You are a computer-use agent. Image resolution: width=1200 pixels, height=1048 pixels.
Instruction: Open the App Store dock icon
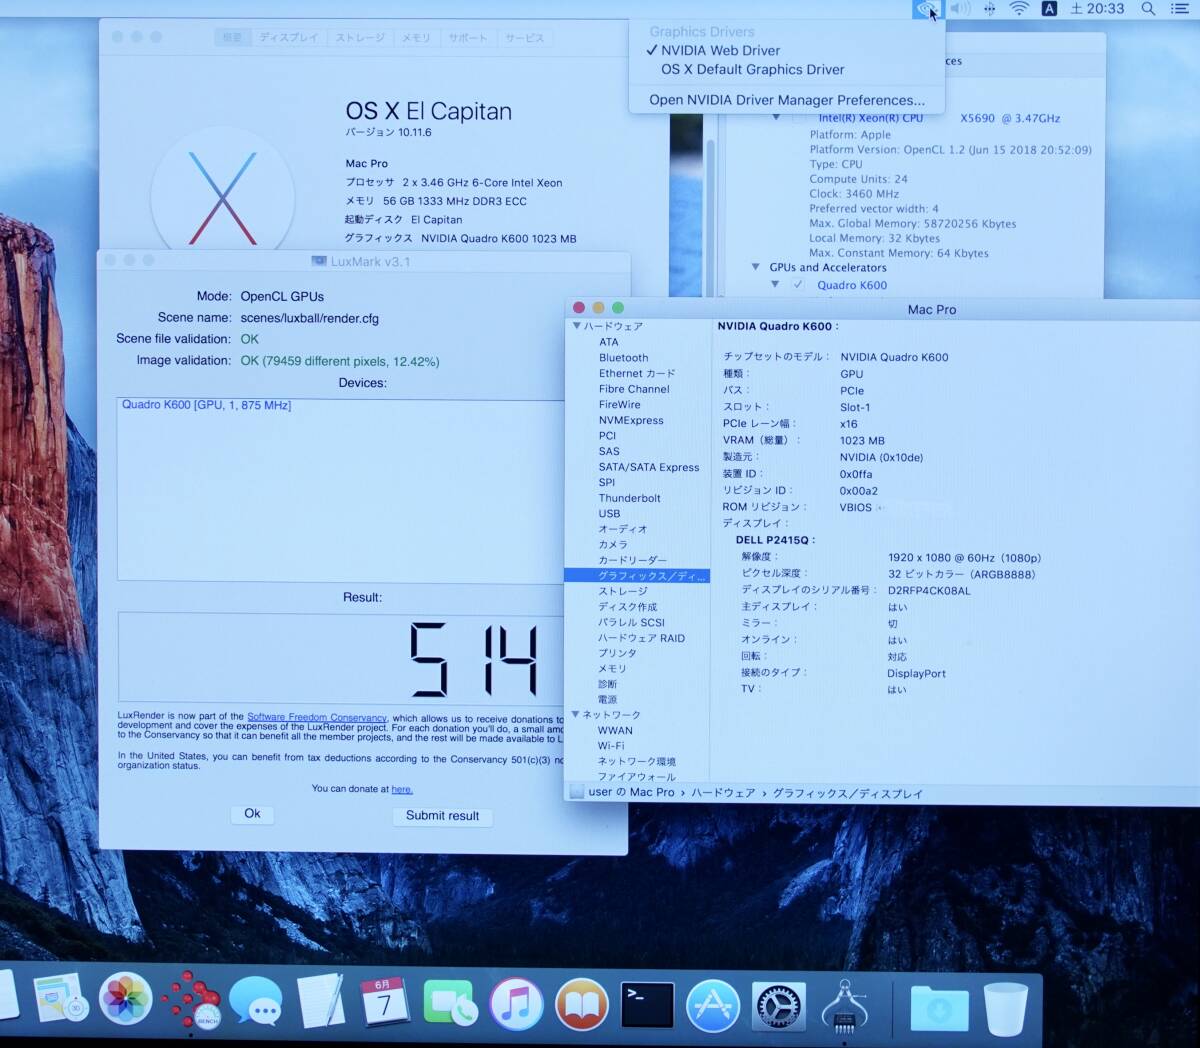tap(713, 1006)
